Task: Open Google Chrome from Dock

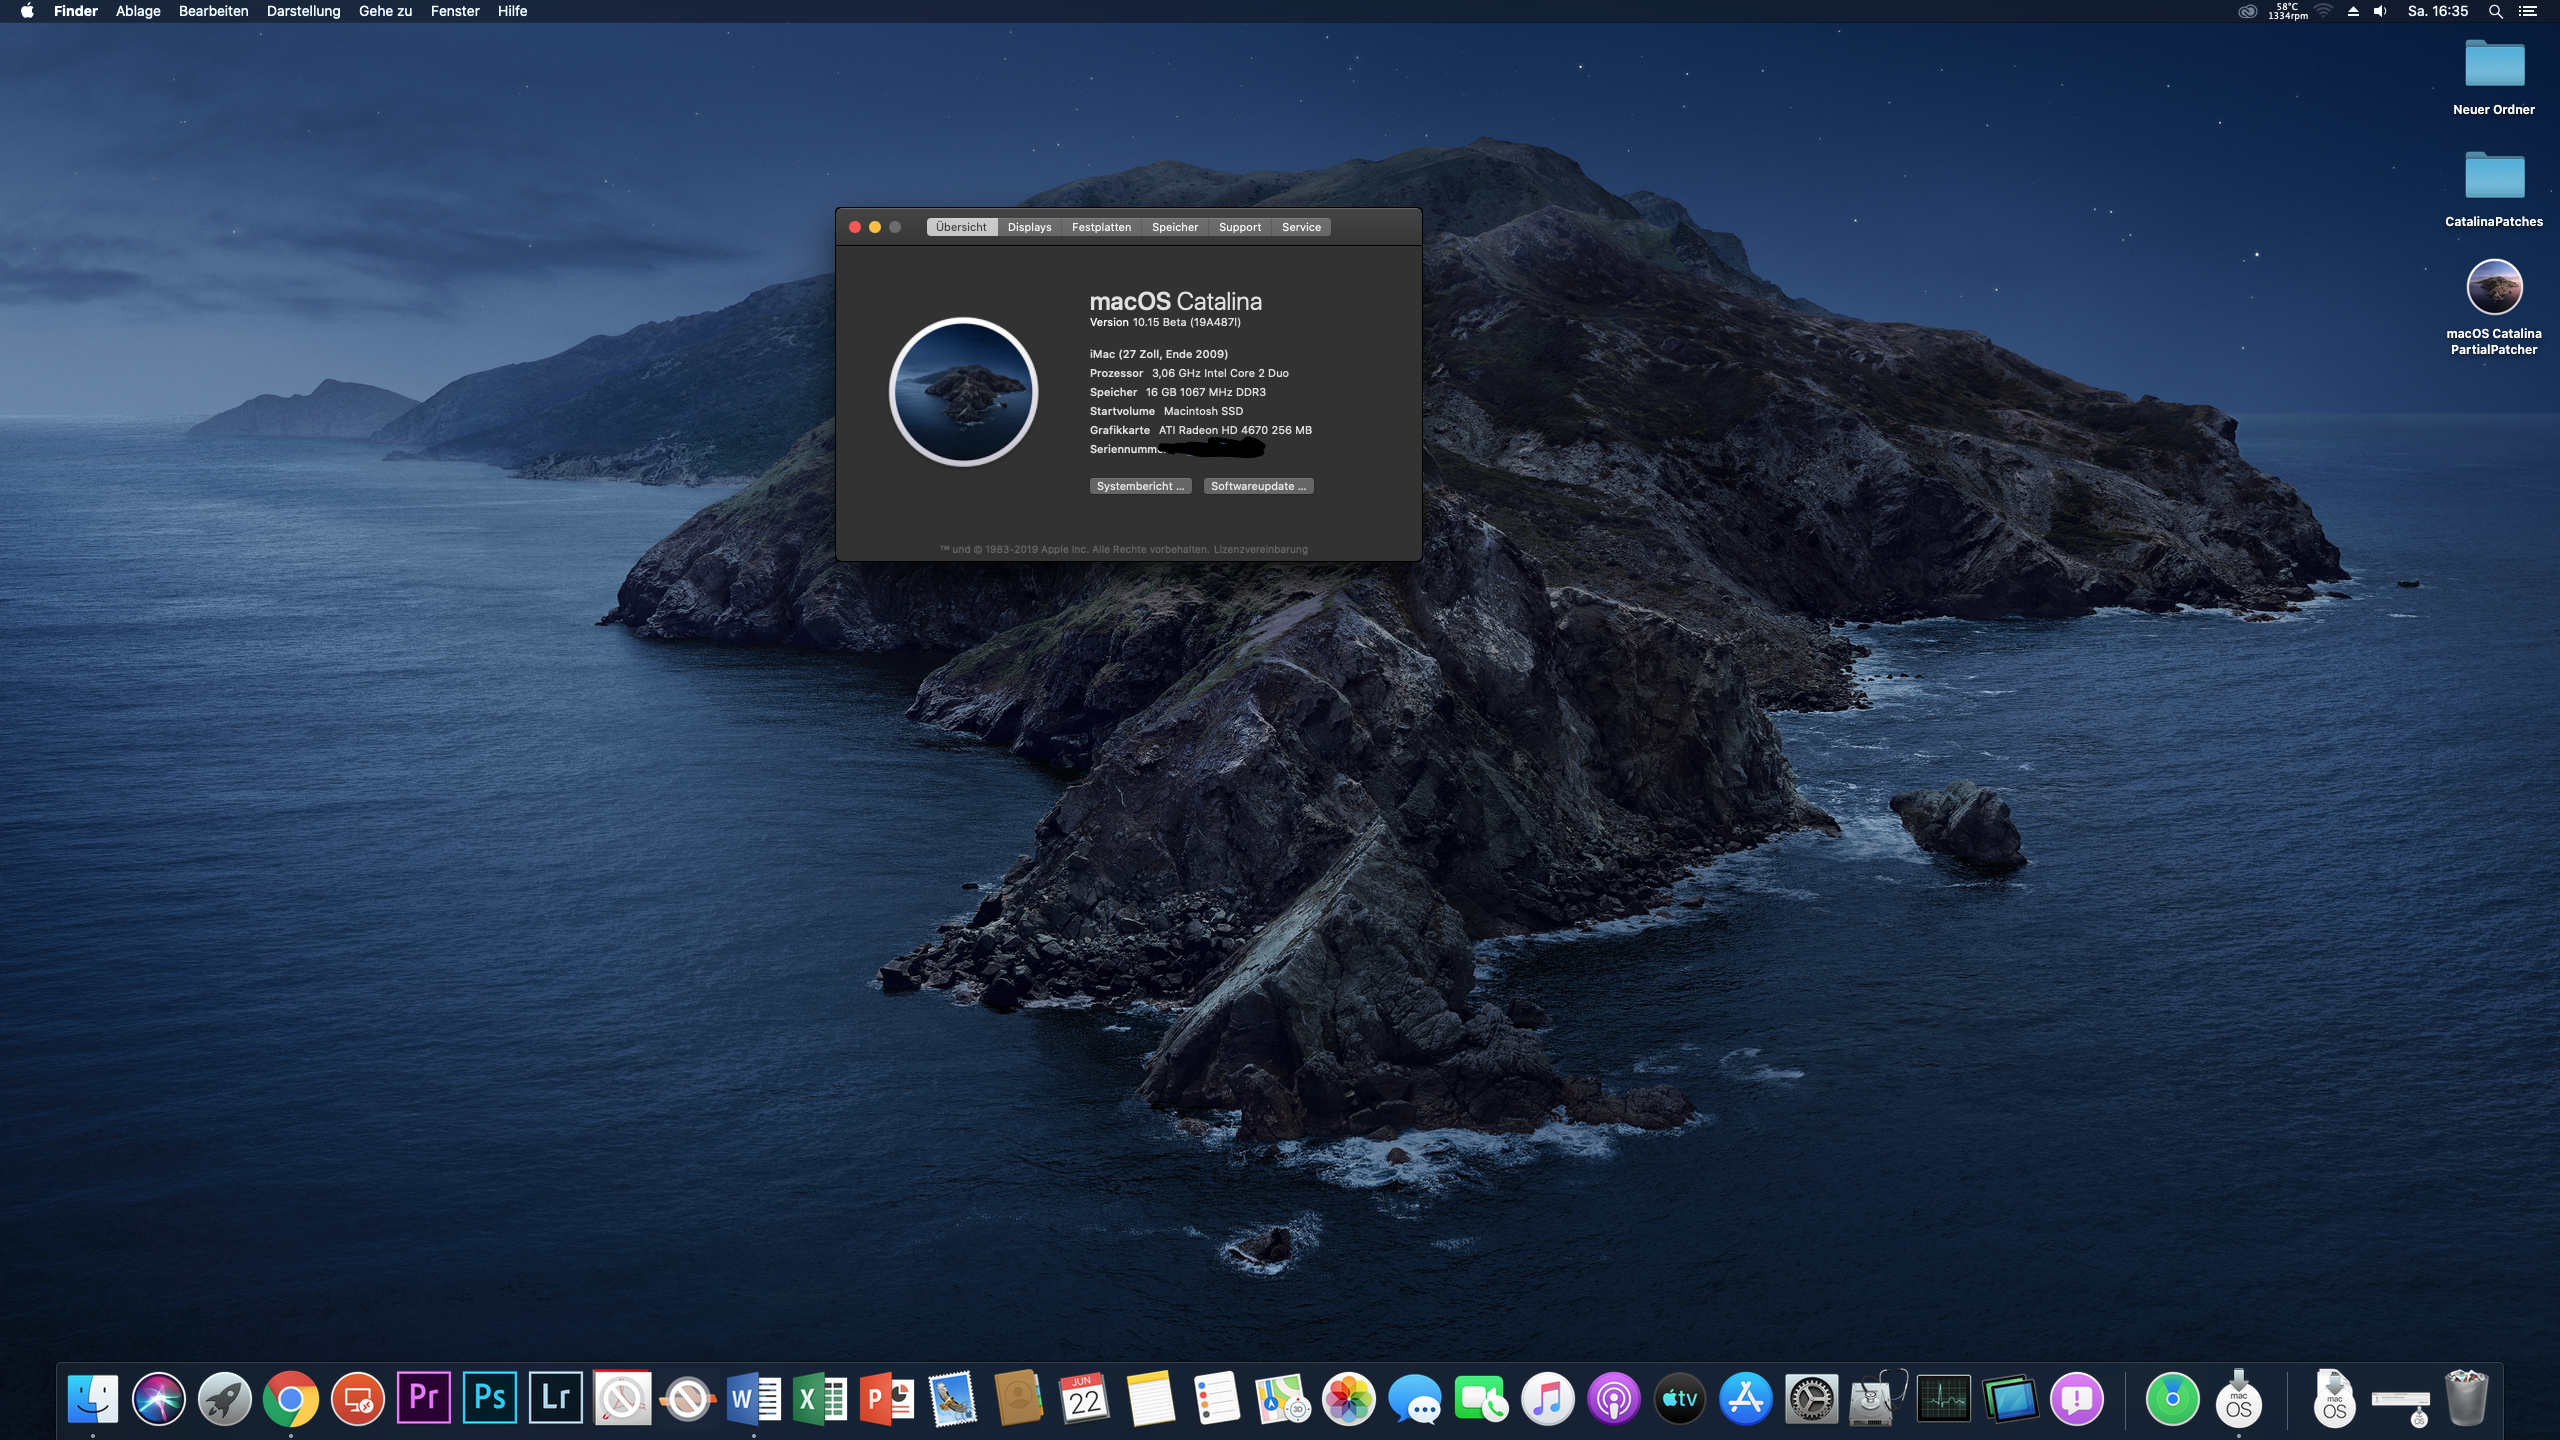Action: pyautogui.click(x=290, y=1398)
